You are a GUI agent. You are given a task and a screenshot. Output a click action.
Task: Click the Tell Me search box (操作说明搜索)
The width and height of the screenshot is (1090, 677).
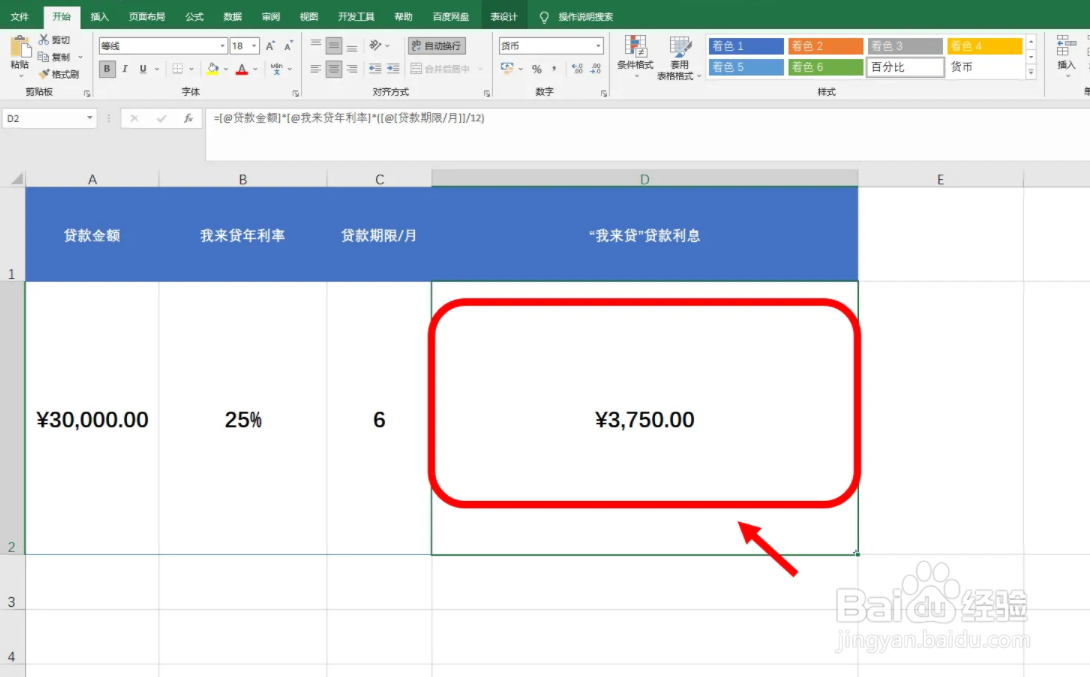585,17
